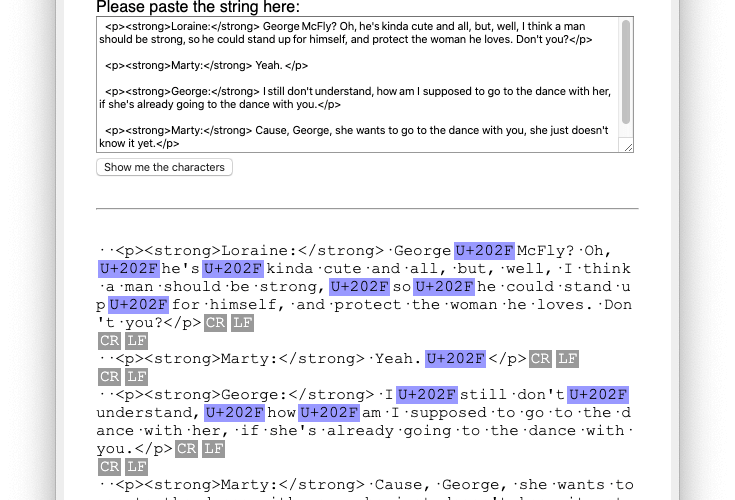Viewport: 735px width, 500px height.
Task: Click the Please paste the string here label
Action: (198, 7)
